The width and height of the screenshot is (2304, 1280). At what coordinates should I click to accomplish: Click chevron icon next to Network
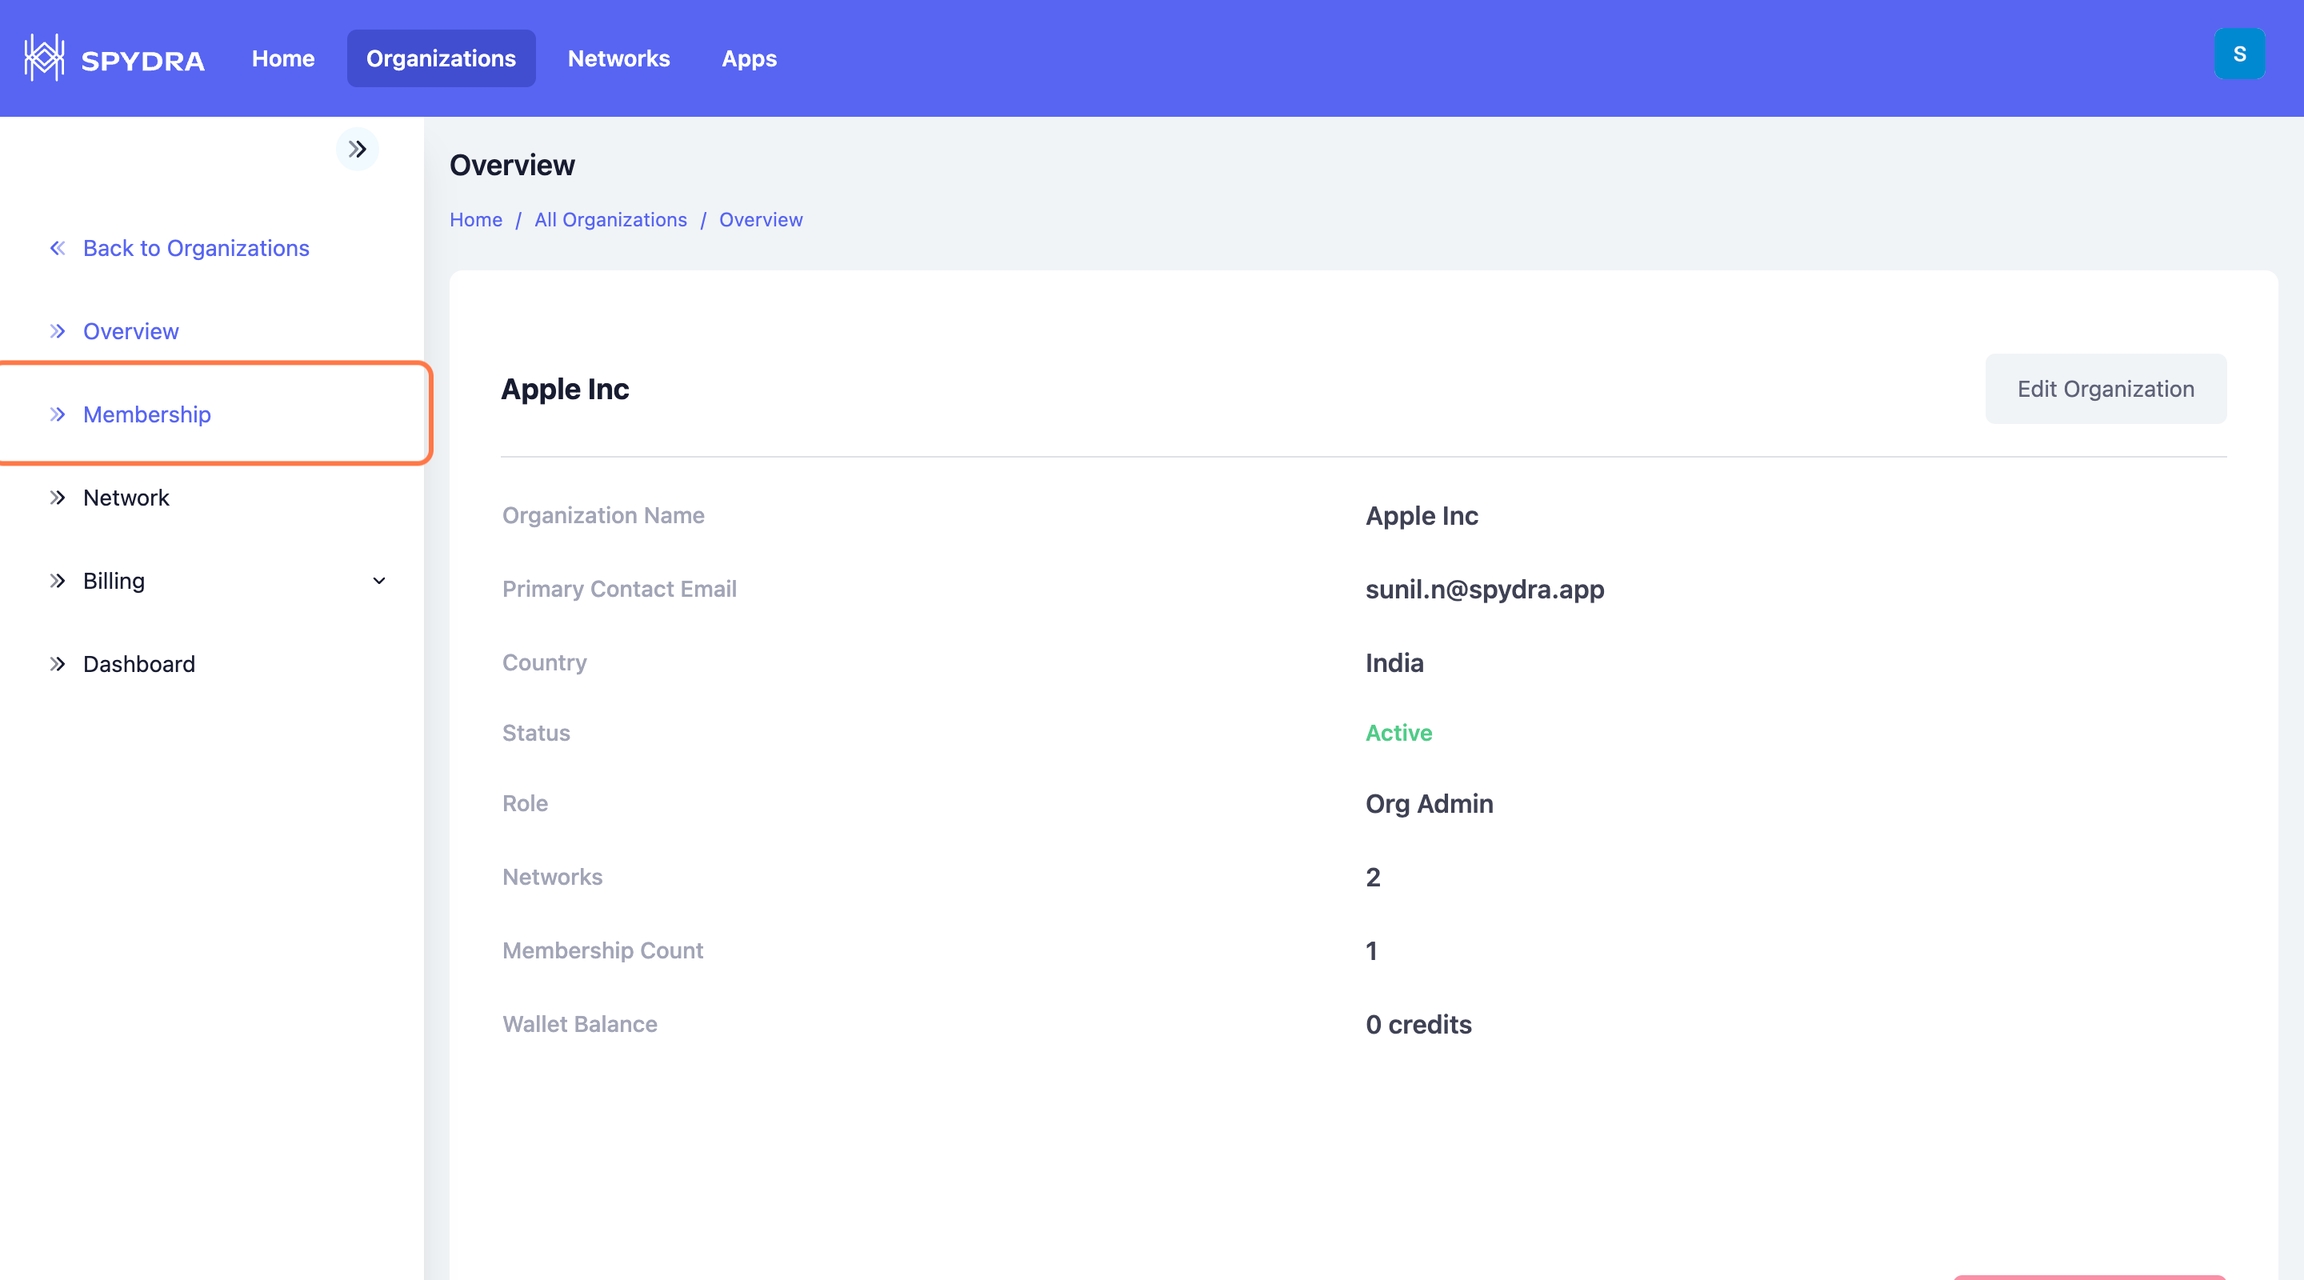coord(58,497)
